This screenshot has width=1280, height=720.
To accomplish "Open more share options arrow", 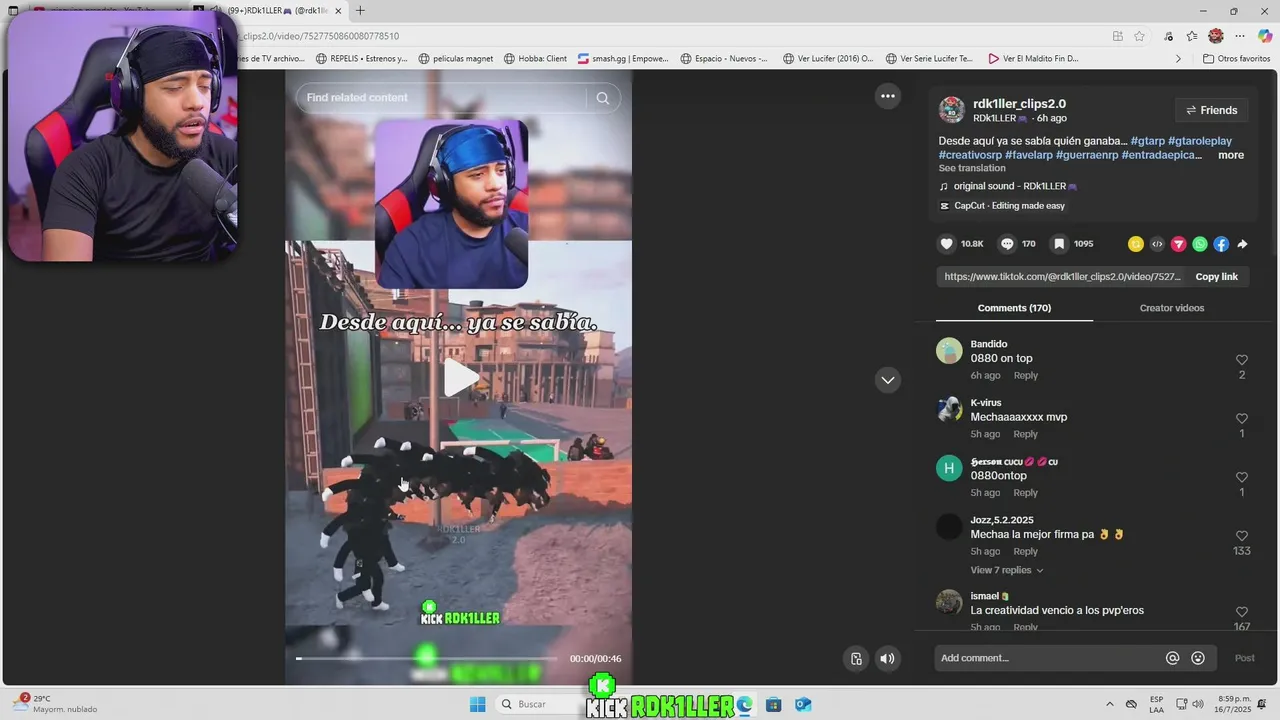I will [x=1242, y=244].
